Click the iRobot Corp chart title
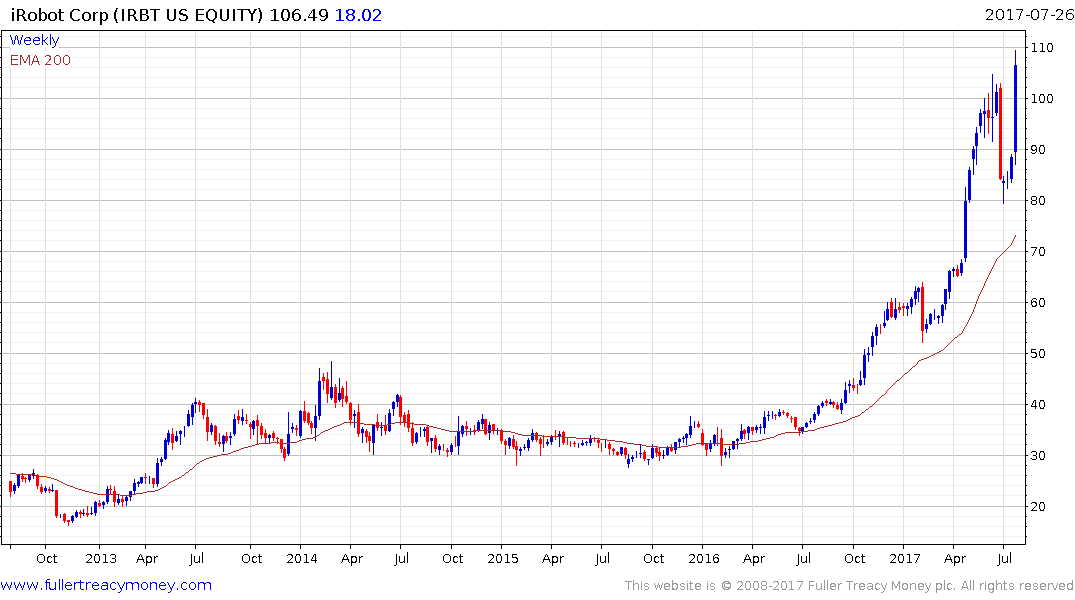1075x600 pixels. pyautogui.click(x=136, y=15)
